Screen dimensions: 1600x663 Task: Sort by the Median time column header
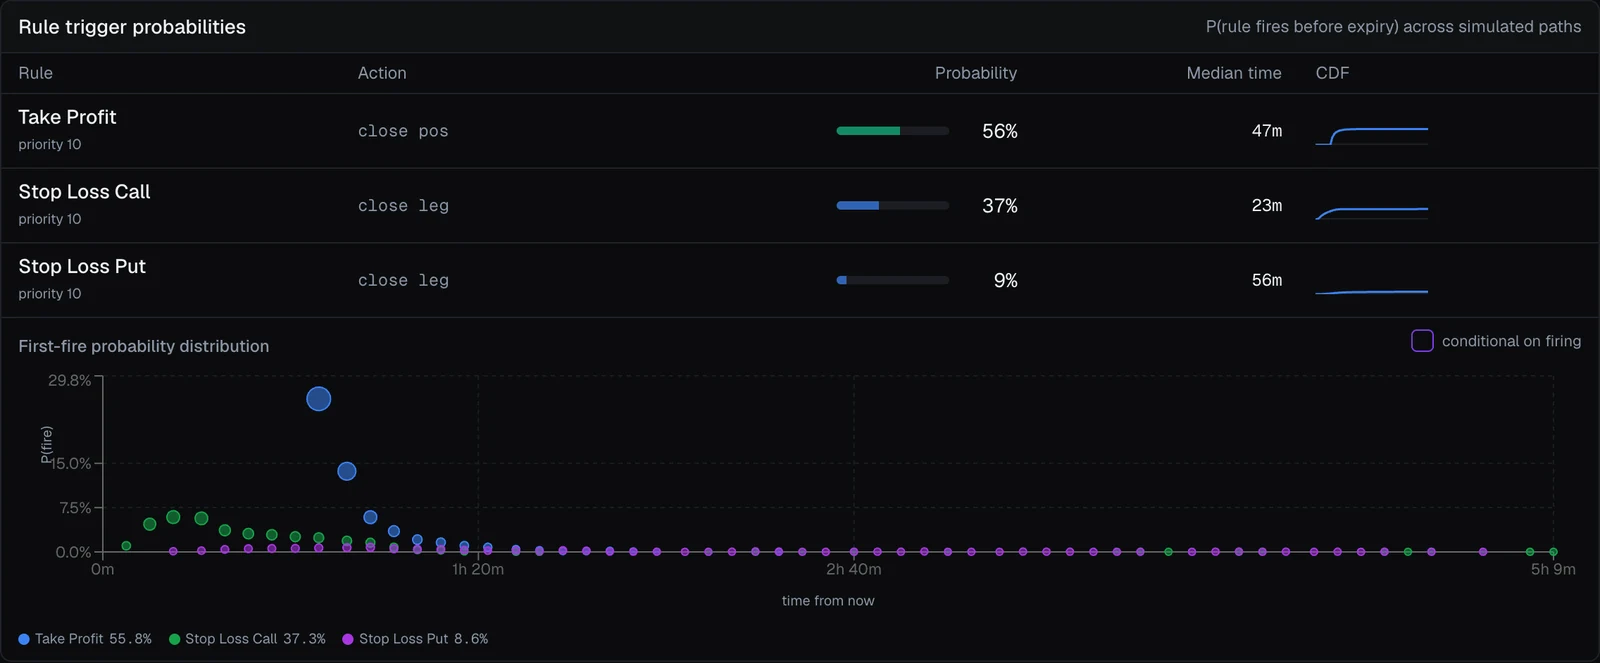pyautogui.click(x=1234, y=73)
